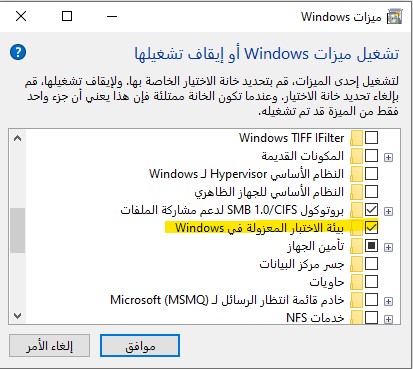The height and width of the screenshot is (369, 413).
Task: Click the folder icon next to تأمين الجهاز
Action: pyautogui.click(x=356, y=246)
